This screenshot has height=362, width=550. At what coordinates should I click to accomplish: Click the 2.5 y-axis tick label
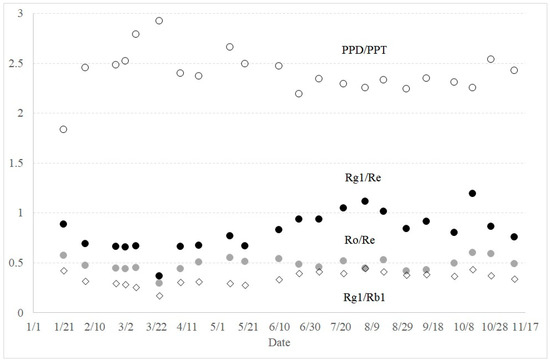point(16,63)
